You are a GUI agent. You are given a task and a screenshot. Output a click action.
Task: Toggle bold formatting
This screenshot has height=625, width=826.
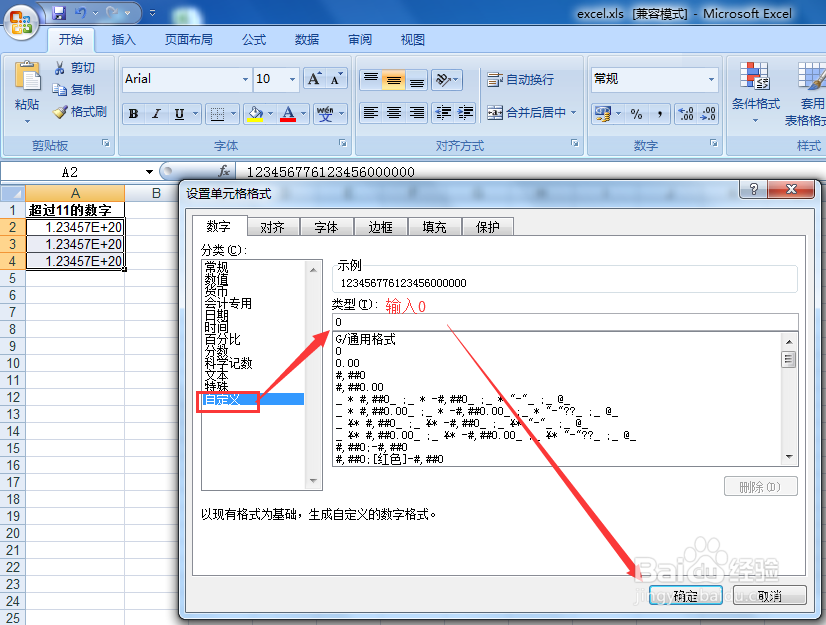click(x=133, y=113)
